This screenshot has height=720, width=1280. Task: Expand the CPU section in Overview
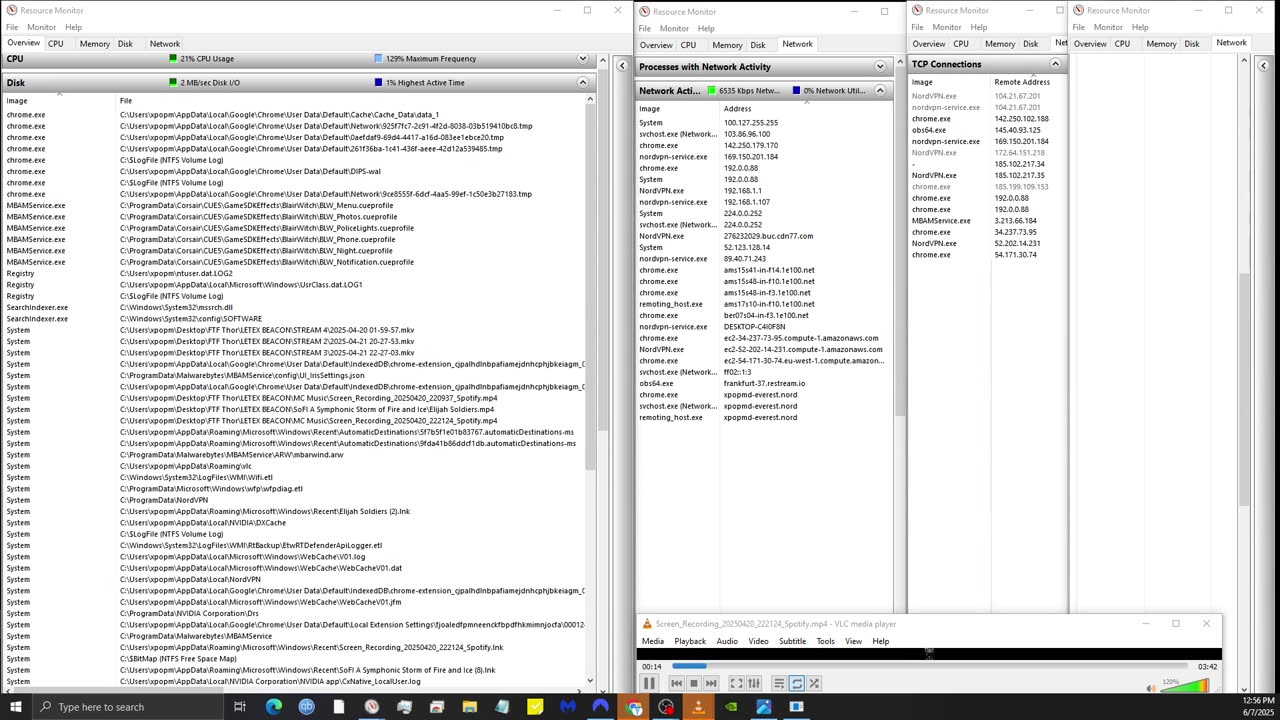[582, 59]
